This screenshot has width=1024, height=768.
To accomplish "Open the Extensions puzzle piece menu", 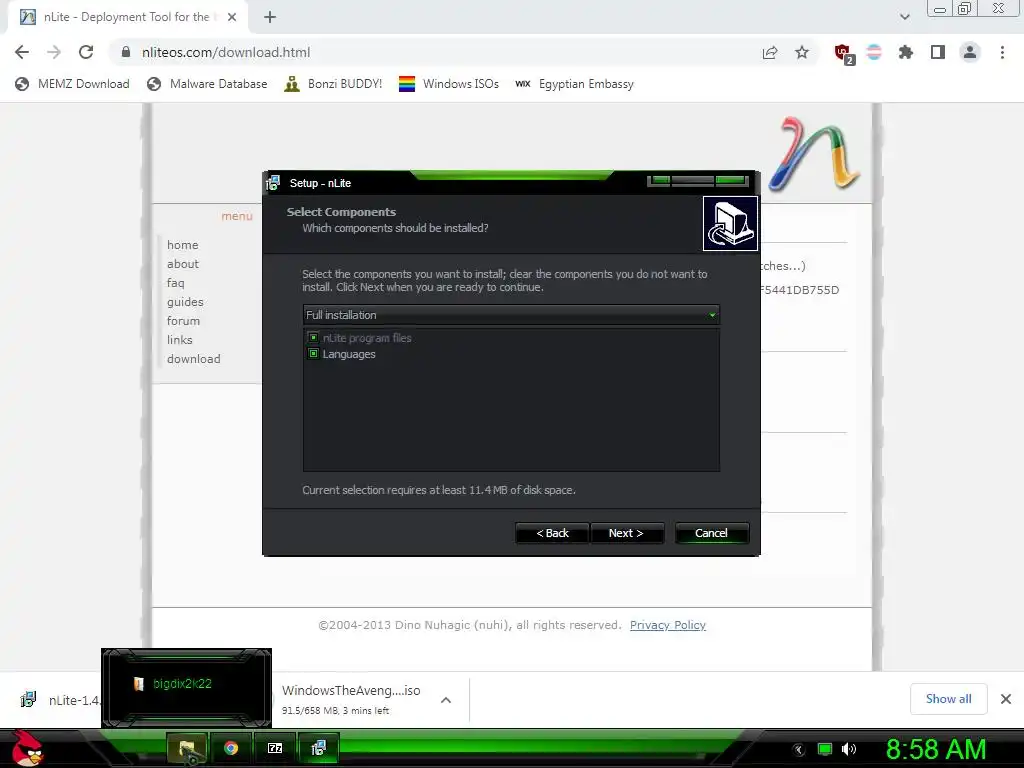I will pyautogui.click(x=906, y=52).
